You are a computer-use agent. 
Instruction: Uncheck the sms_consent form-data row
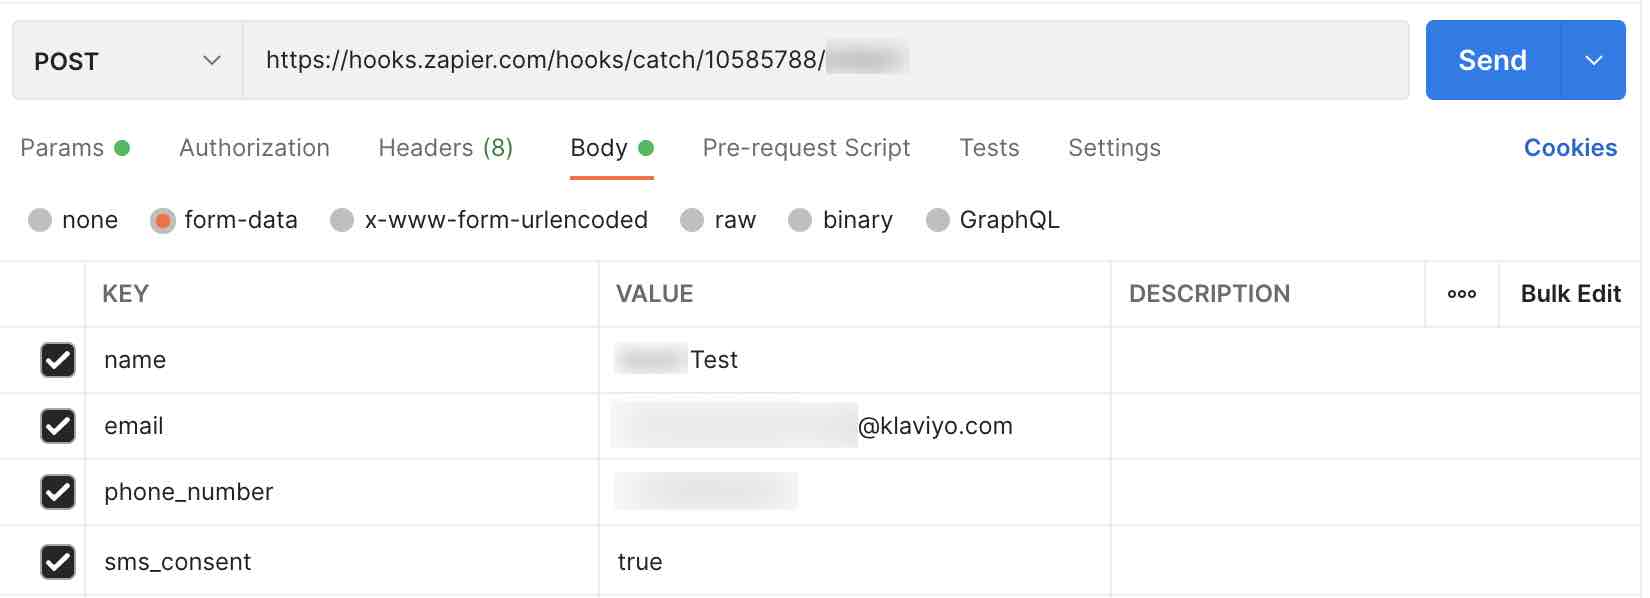[x=57, y=561]
